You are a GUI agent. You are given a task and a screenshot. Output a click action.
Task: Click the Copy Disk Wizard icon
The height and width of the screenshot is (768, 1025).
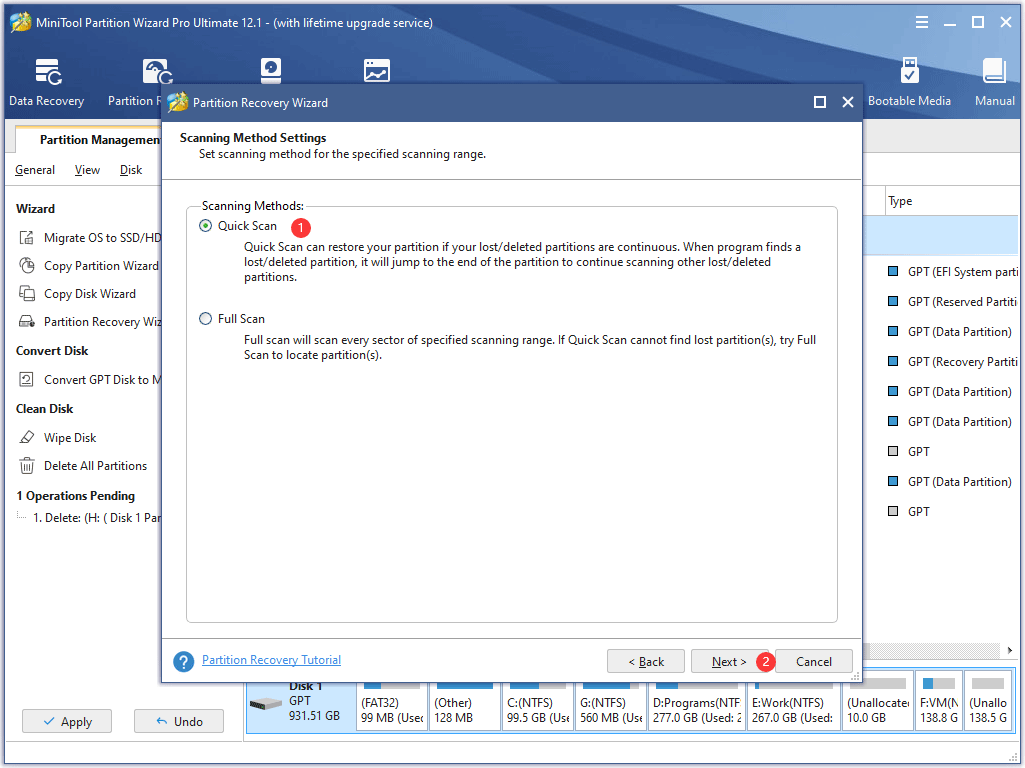pos(27,293)
